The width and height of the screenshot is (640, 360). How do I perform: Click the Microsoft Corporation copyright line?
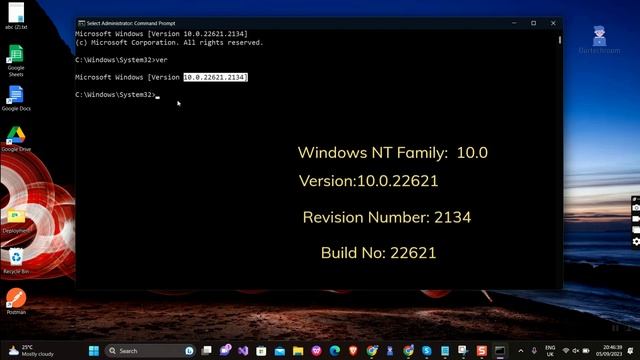click(x=169, y=42)
